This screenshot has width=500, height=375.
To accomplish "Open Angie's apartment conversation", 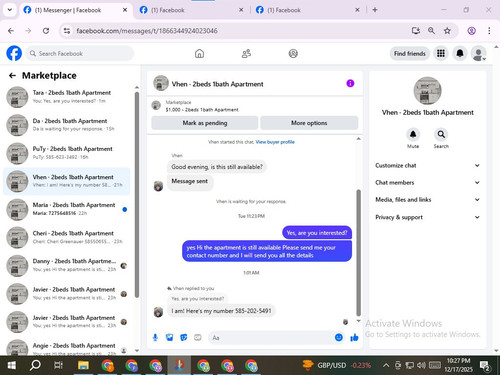I will (67, 348).
